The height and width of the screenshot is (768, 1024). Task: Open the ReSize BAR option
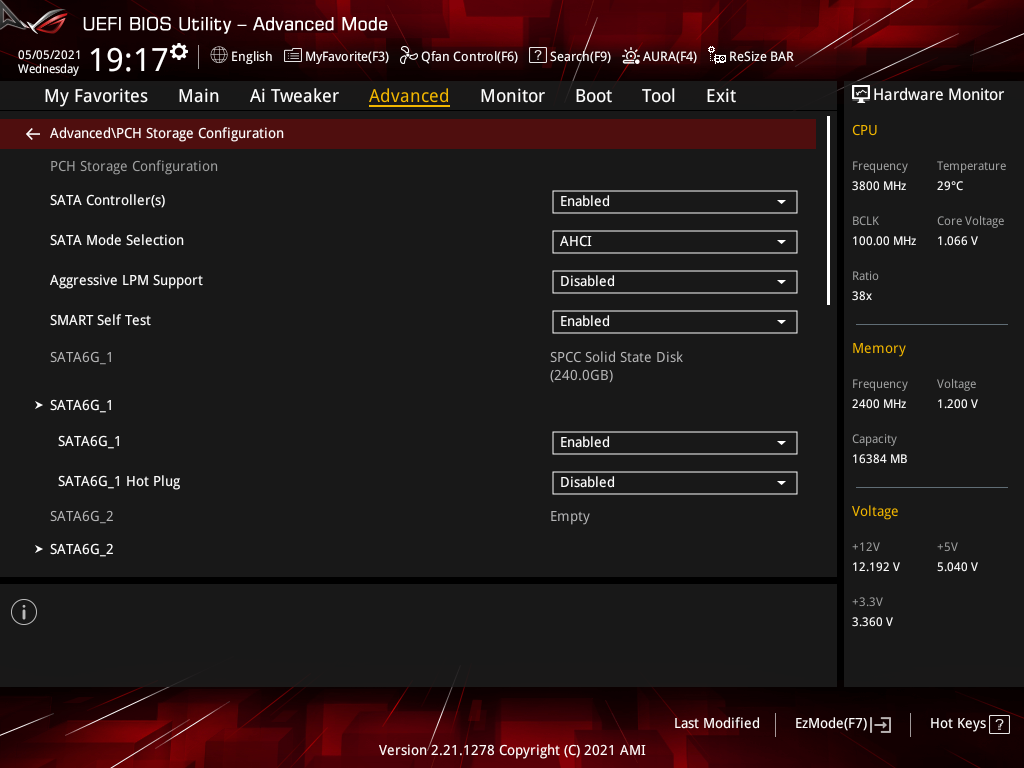click(x=716, y=56)
